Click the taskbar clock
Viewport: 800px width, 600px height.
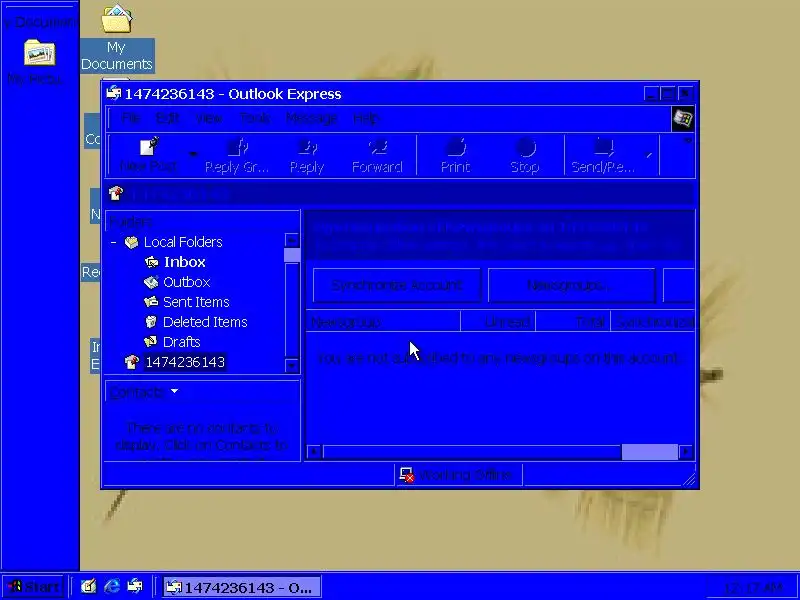tap(753, 587)
